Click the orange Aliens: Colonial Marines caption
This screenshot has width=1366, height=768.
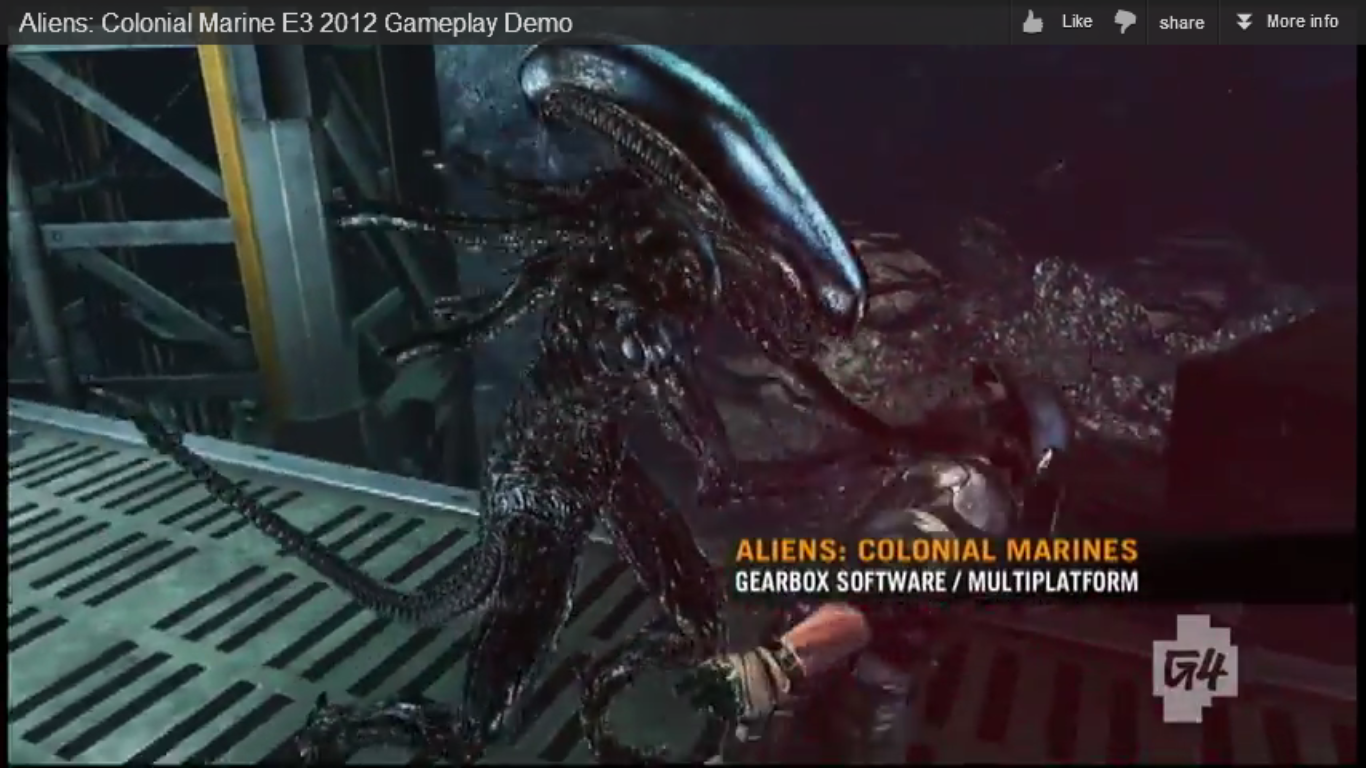(936, 550)
